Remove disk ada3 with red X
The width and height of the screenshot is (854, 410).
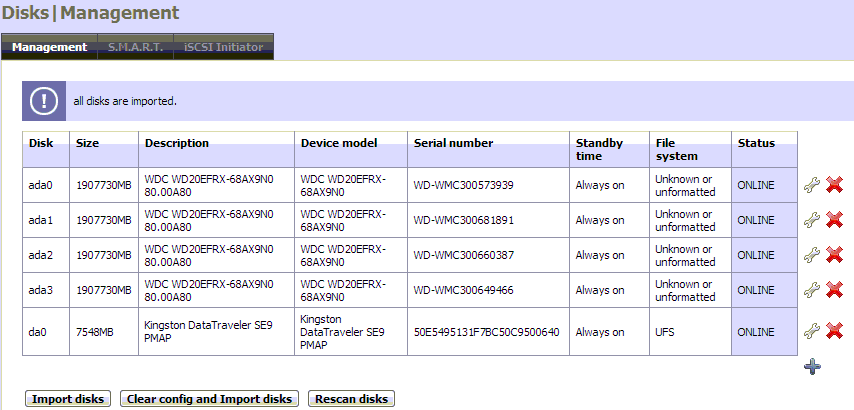[835, 290]
